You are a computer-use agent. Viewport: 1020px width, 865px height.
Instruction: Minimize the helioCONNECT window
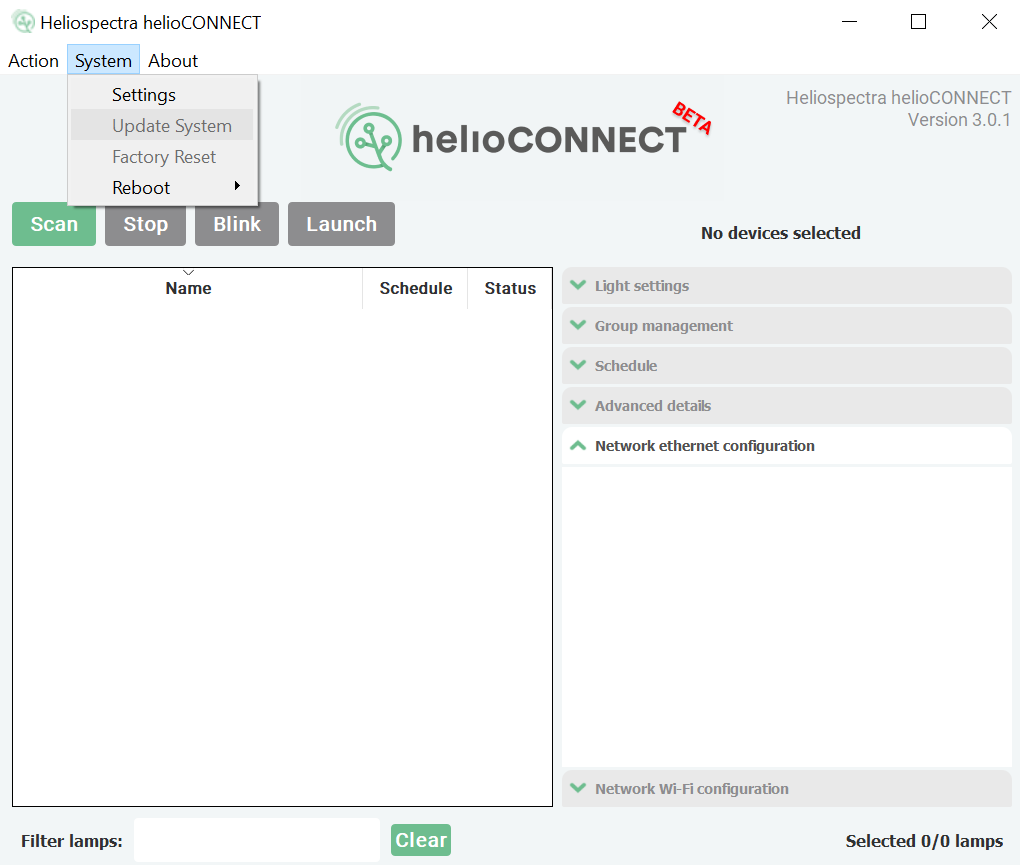point(849,22)
